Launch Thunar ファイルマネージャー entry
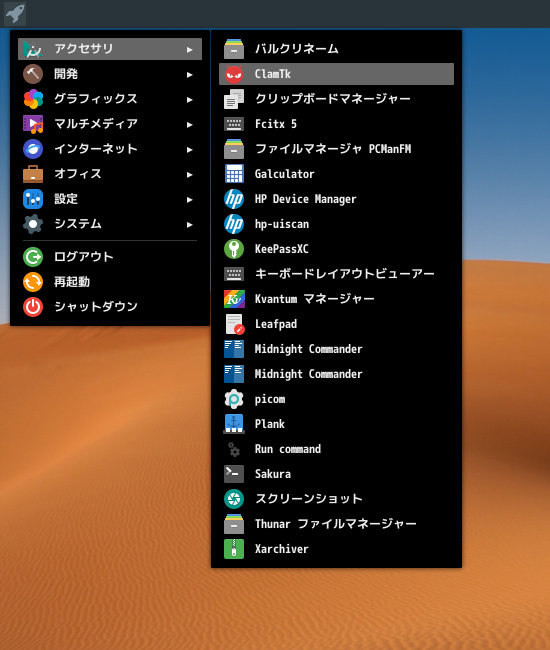Screen dimensions: 550x650 click(x=336, y=524)
